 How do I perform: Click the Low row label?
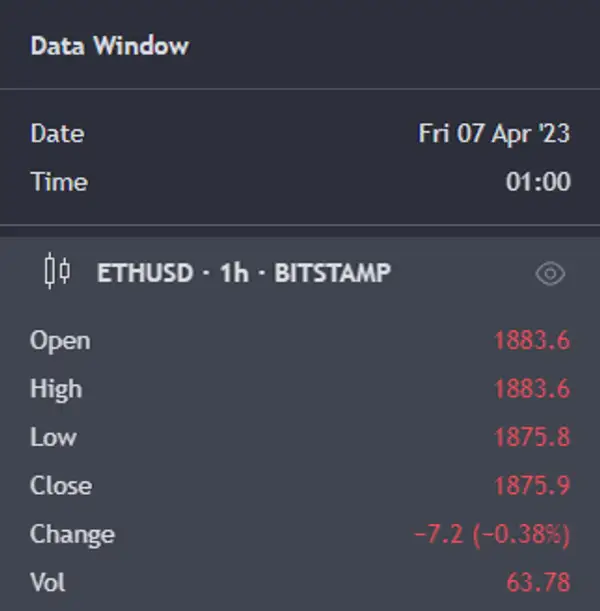pos(53,437)
